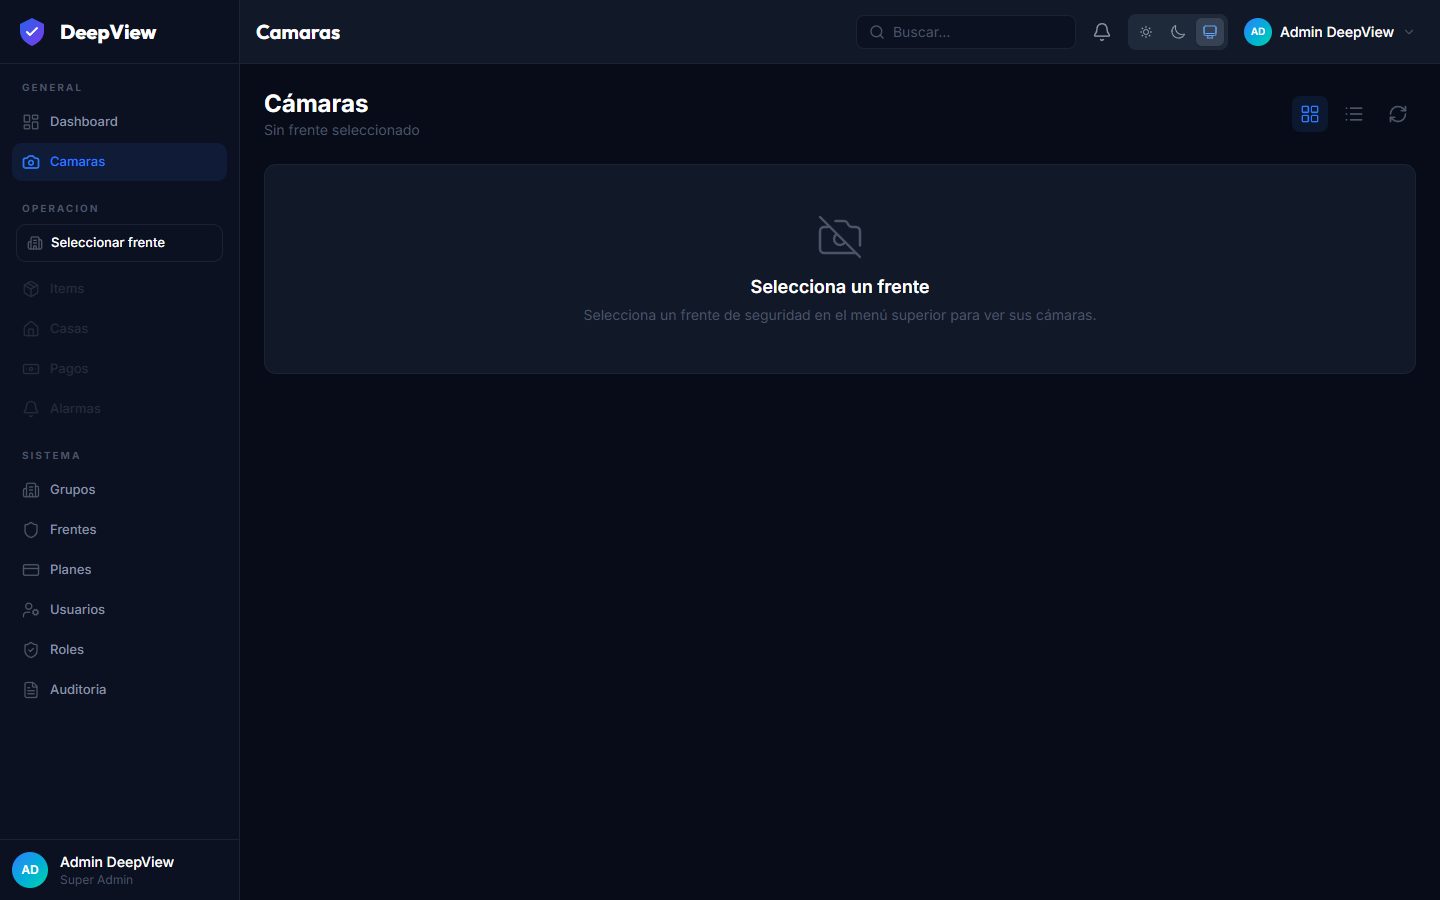Viewport: 1440px width, 900px height.
Task: Open Grupos in the sidebar
Action: click(119, 490)
